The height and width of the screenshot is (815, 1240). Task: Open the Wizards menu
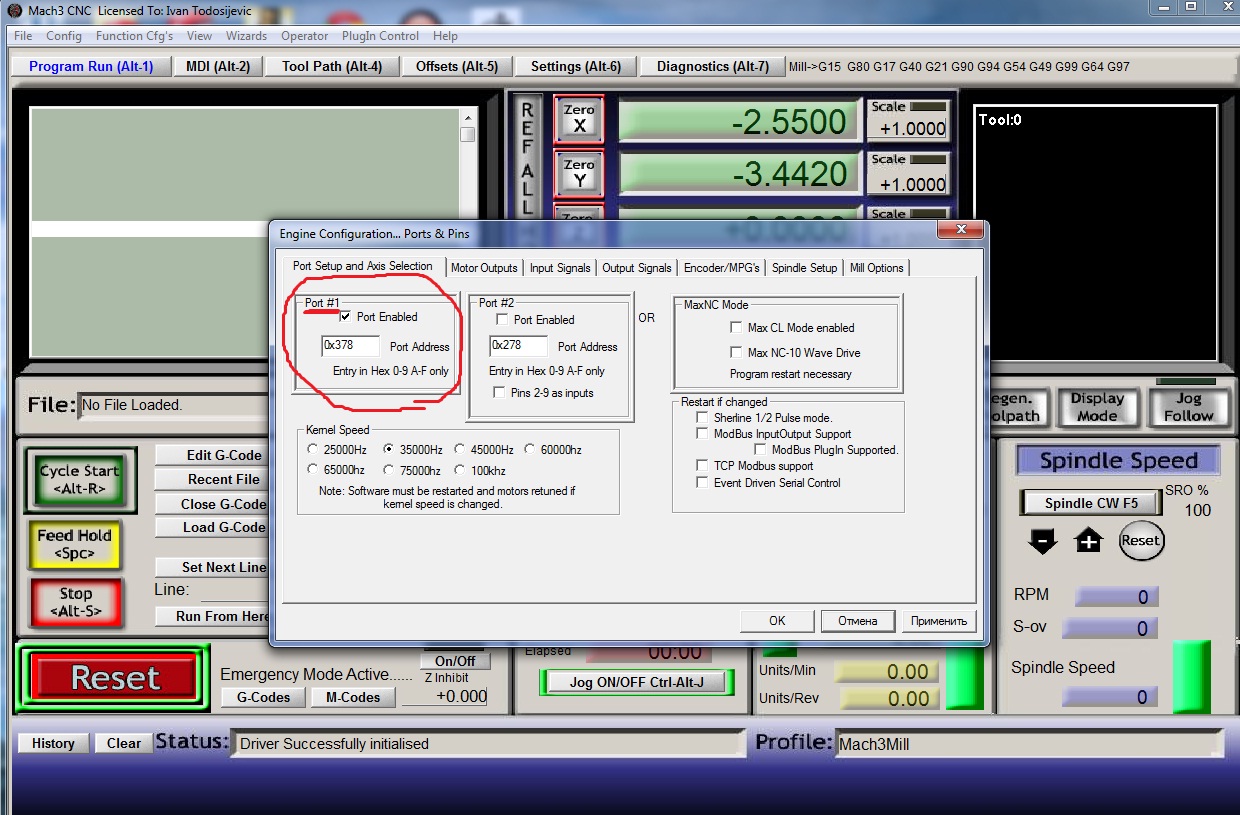pos(246,35)
